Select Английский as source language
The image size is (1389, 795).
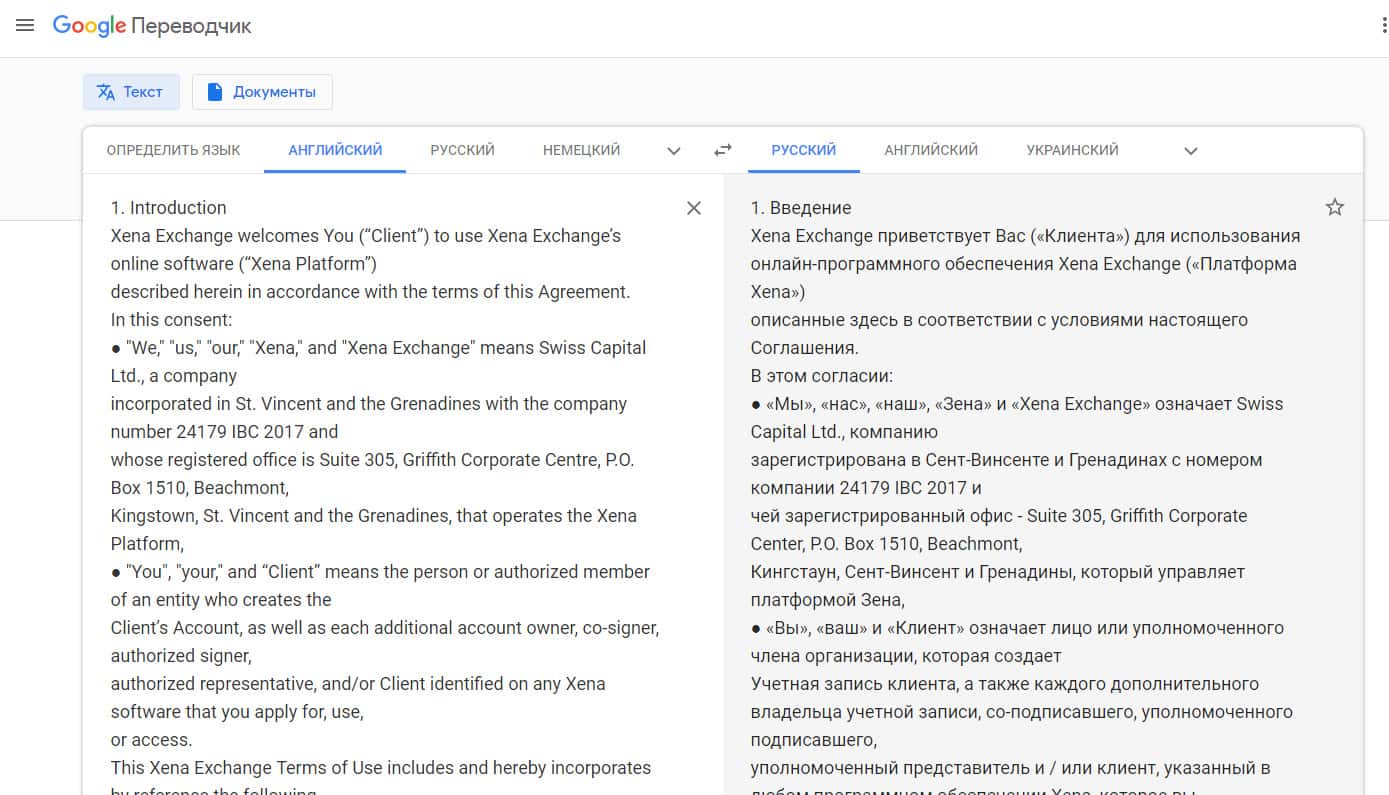335,150
